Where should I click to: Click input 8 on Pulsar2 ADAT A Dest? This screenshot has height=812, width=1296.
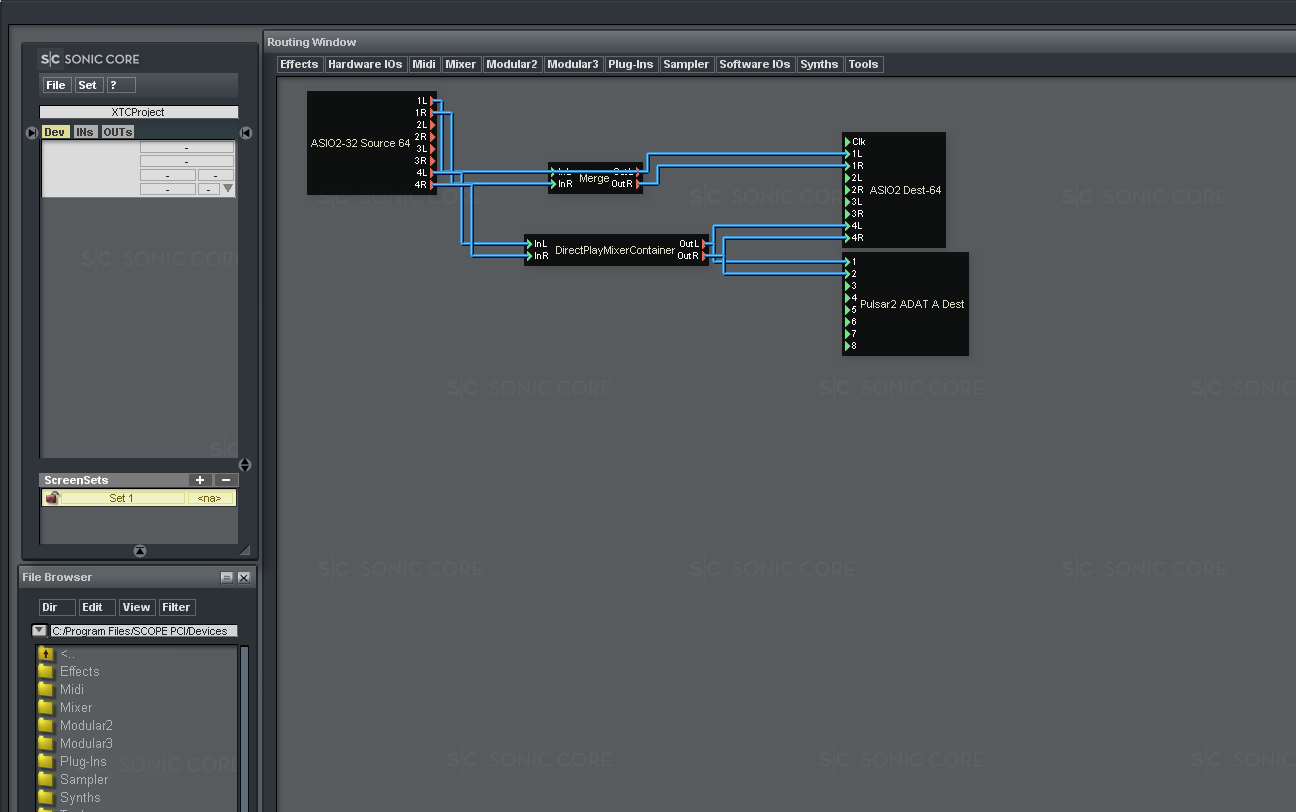click(x=848, y=346)
